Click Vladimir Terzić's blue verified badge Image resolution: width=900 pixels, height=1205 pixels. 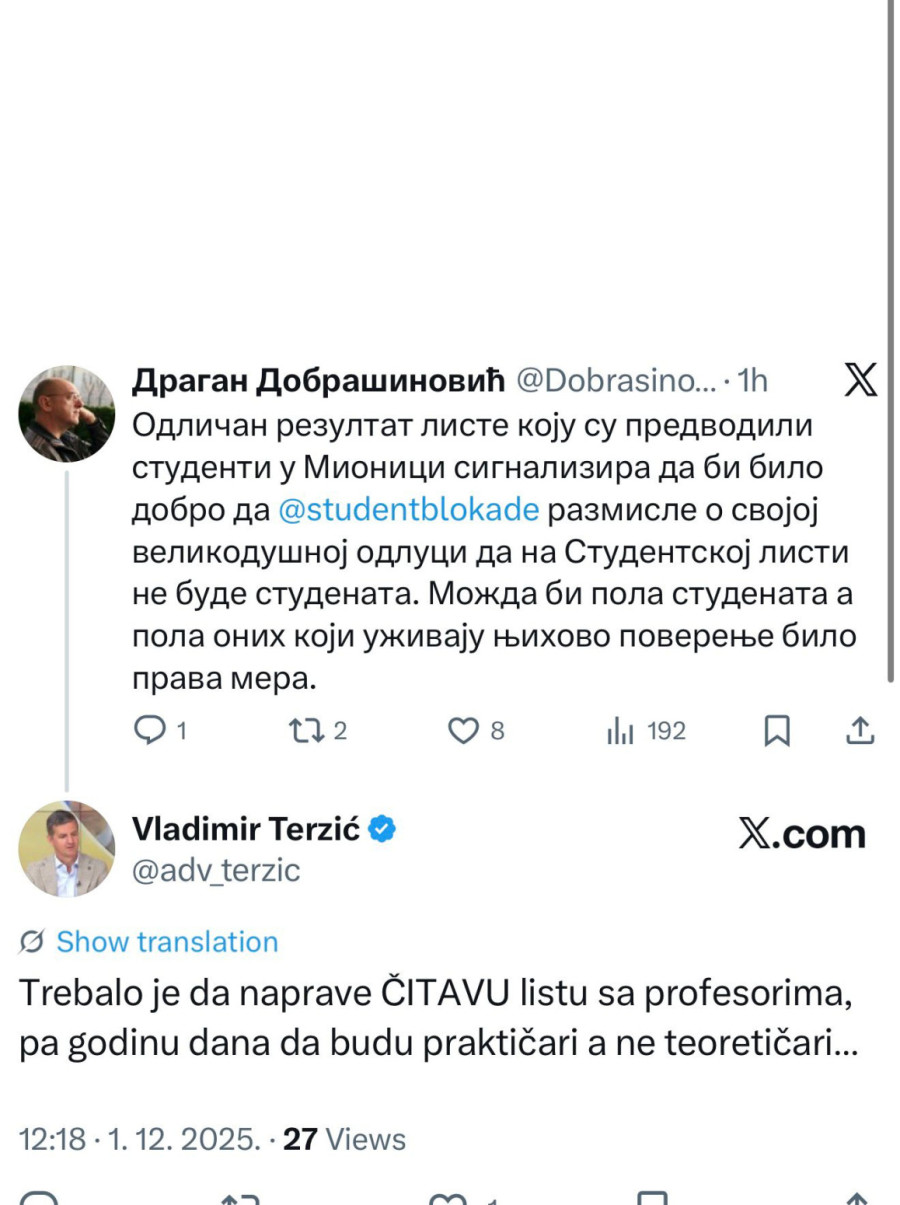tap(383, 827)
